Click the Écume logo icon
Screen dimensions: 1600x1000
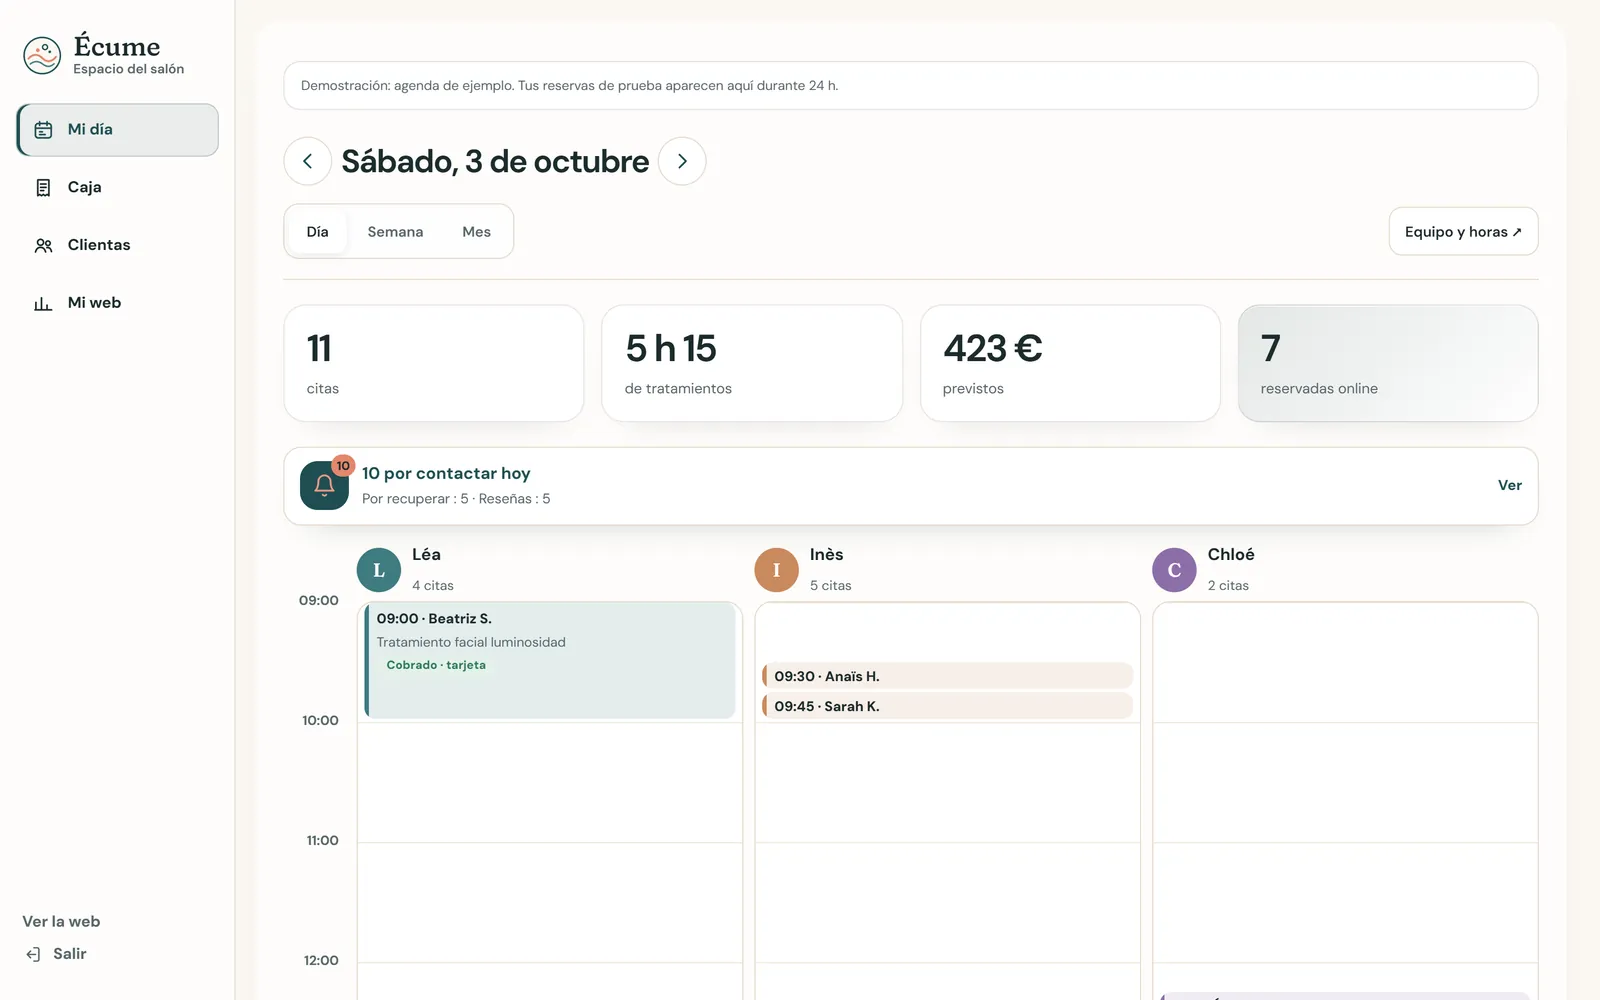(42, 56)
